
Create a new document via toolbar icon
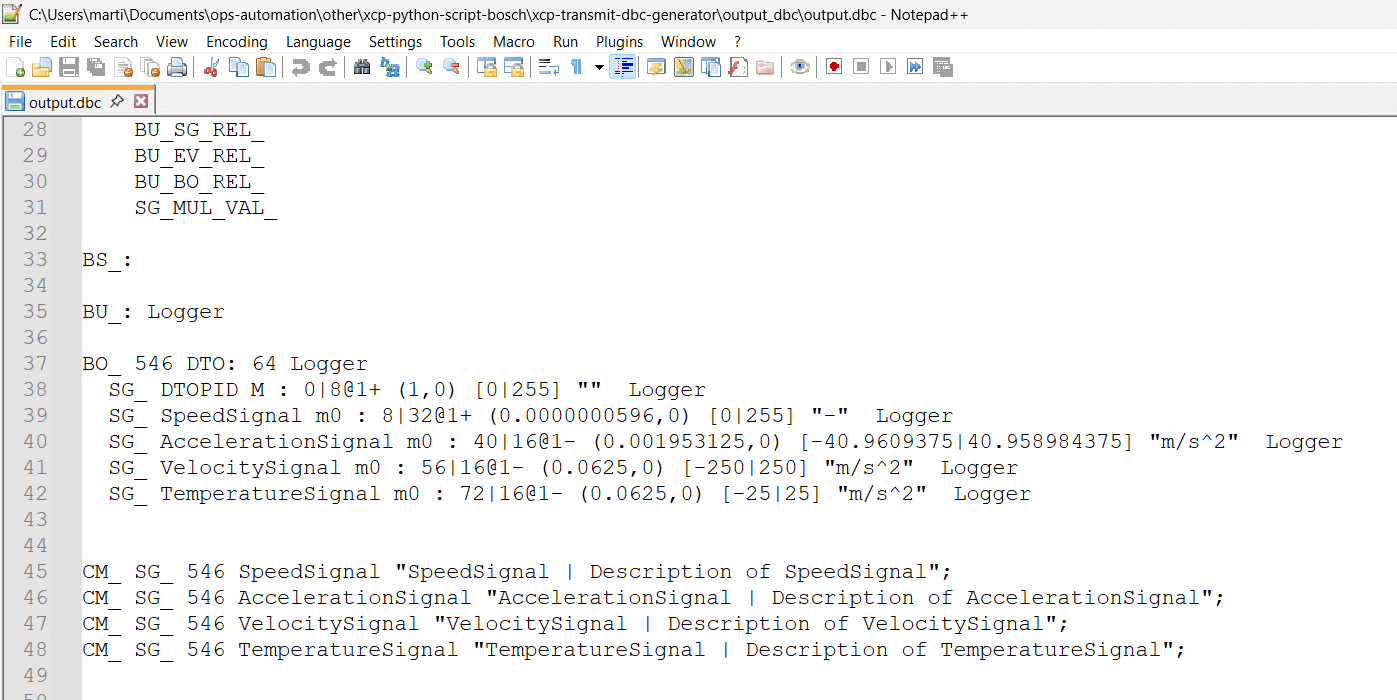click(15, 67)
